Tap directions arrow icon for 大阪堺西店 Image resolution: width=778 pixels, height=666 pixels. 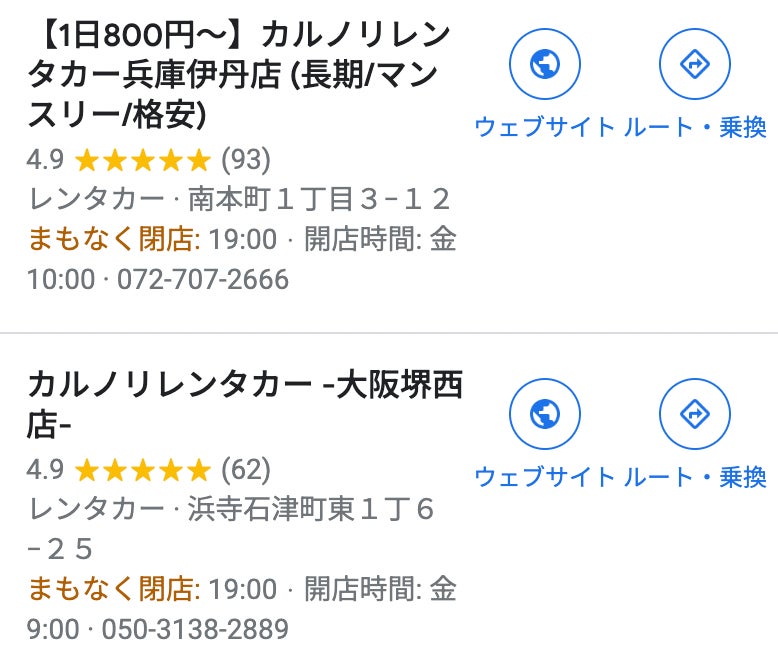pyautogui.click(x=694, y=413)
